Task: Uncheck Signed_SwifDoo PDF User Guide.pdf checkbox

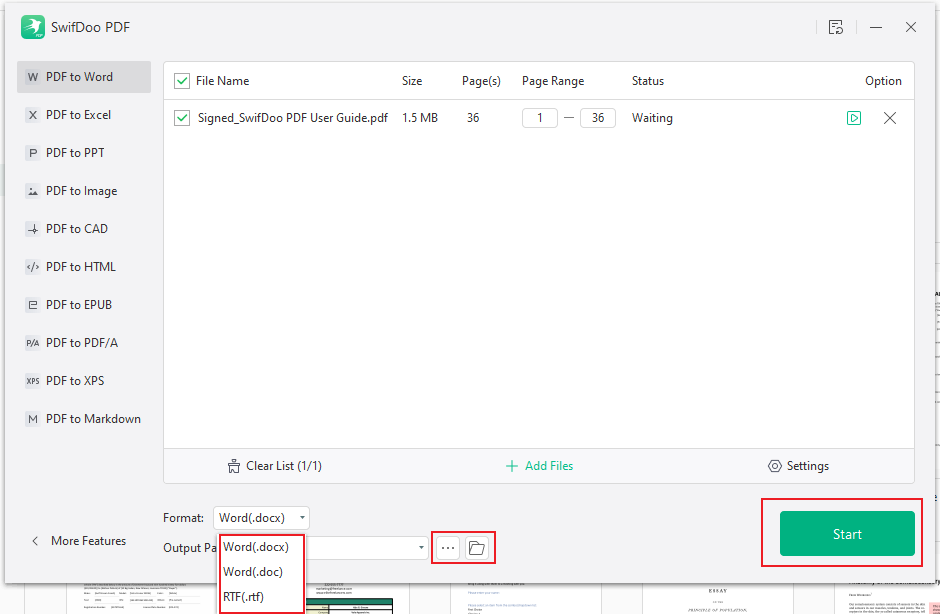Action: (182, 118)
